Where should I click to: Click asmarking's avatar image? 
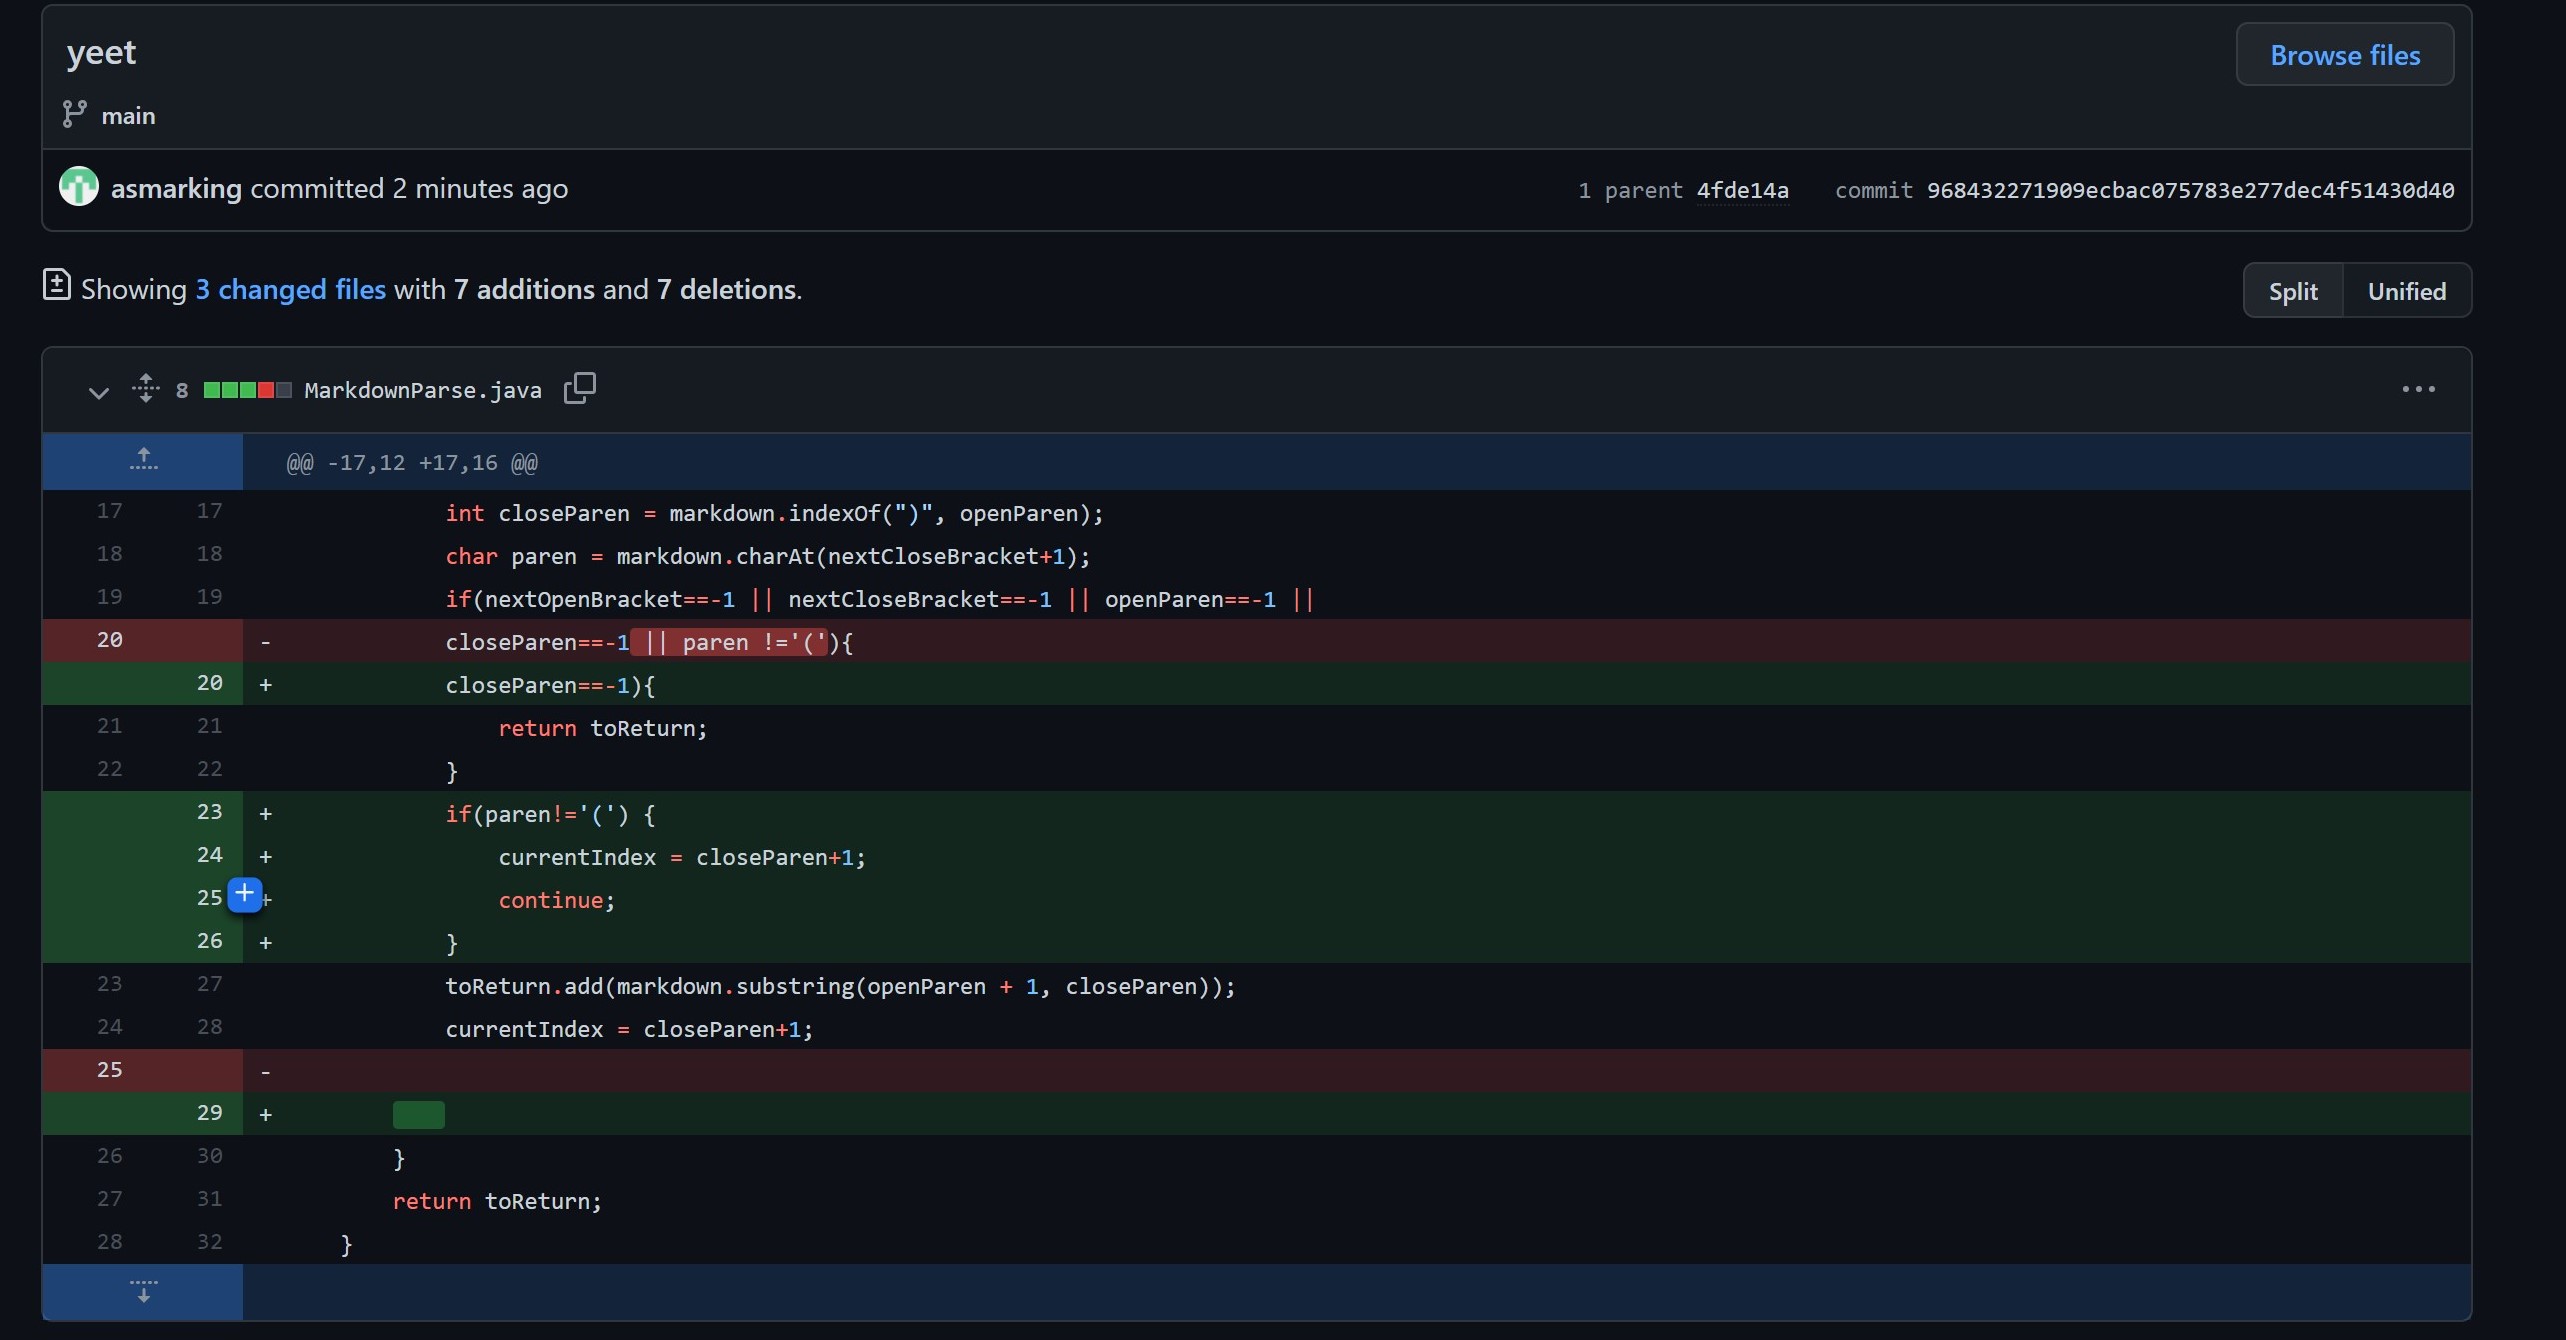tap(79, 186)
